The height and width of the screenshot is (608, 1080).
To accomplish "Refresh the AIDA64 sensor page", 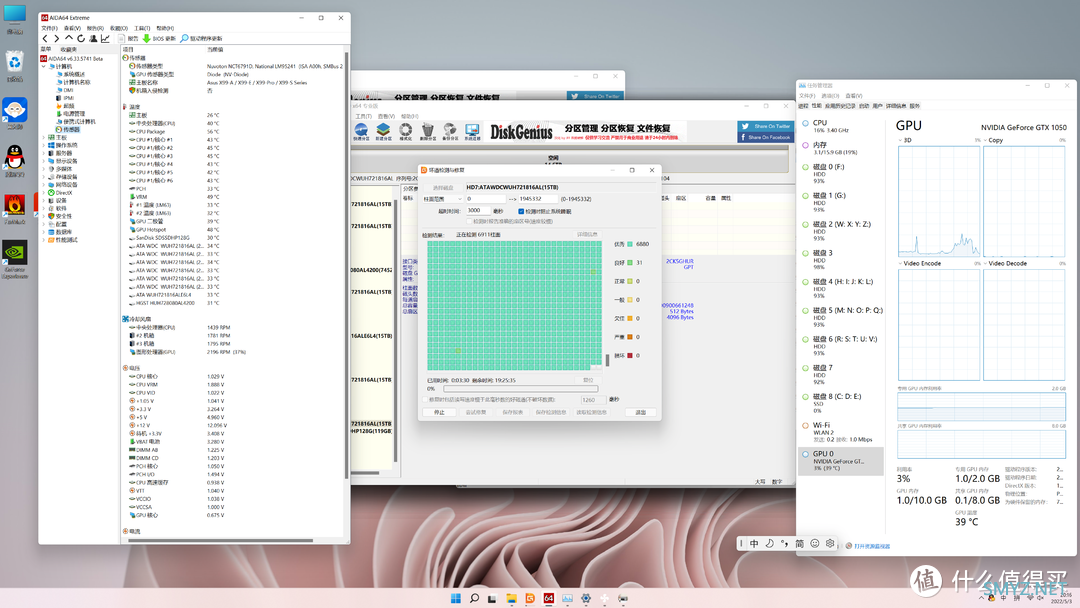I will (81, 39).
